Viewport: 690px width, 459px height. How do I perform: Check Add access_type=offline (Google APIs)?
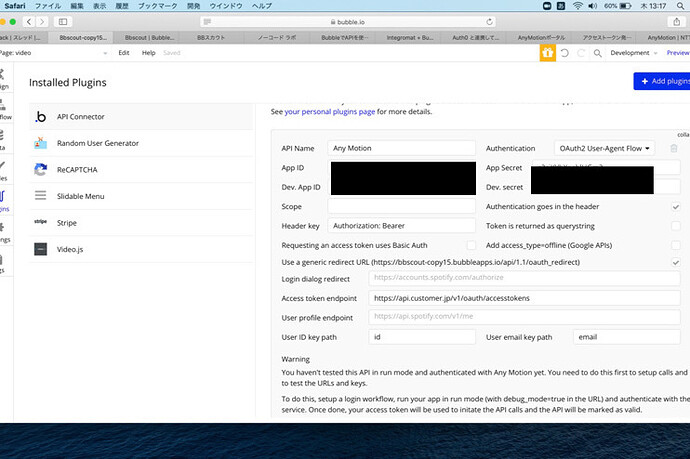[x=675, y=245]
